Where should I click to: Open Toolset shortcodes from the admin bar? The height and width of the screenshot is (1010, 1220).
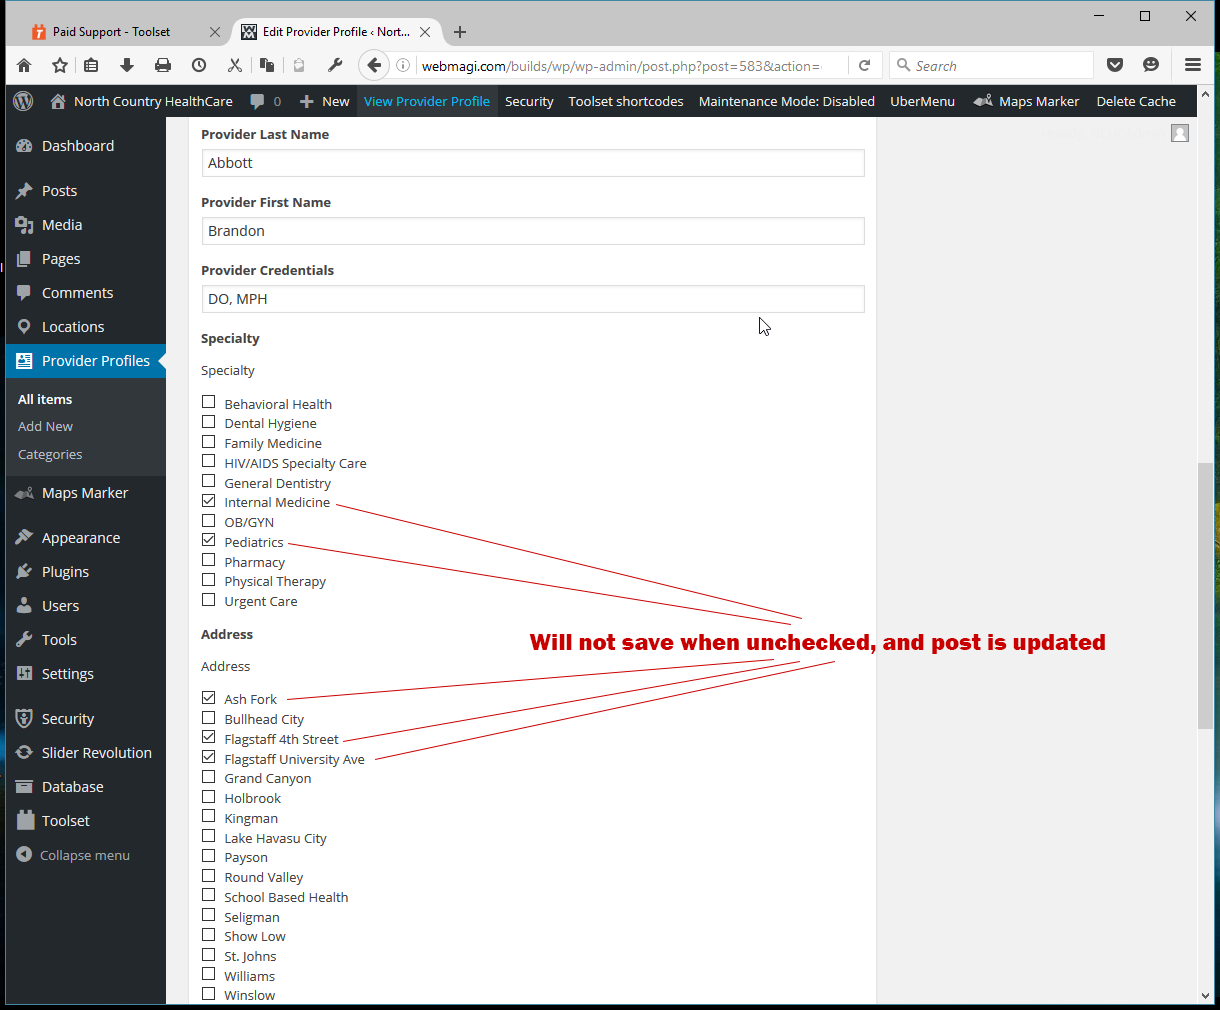point(625,100)
